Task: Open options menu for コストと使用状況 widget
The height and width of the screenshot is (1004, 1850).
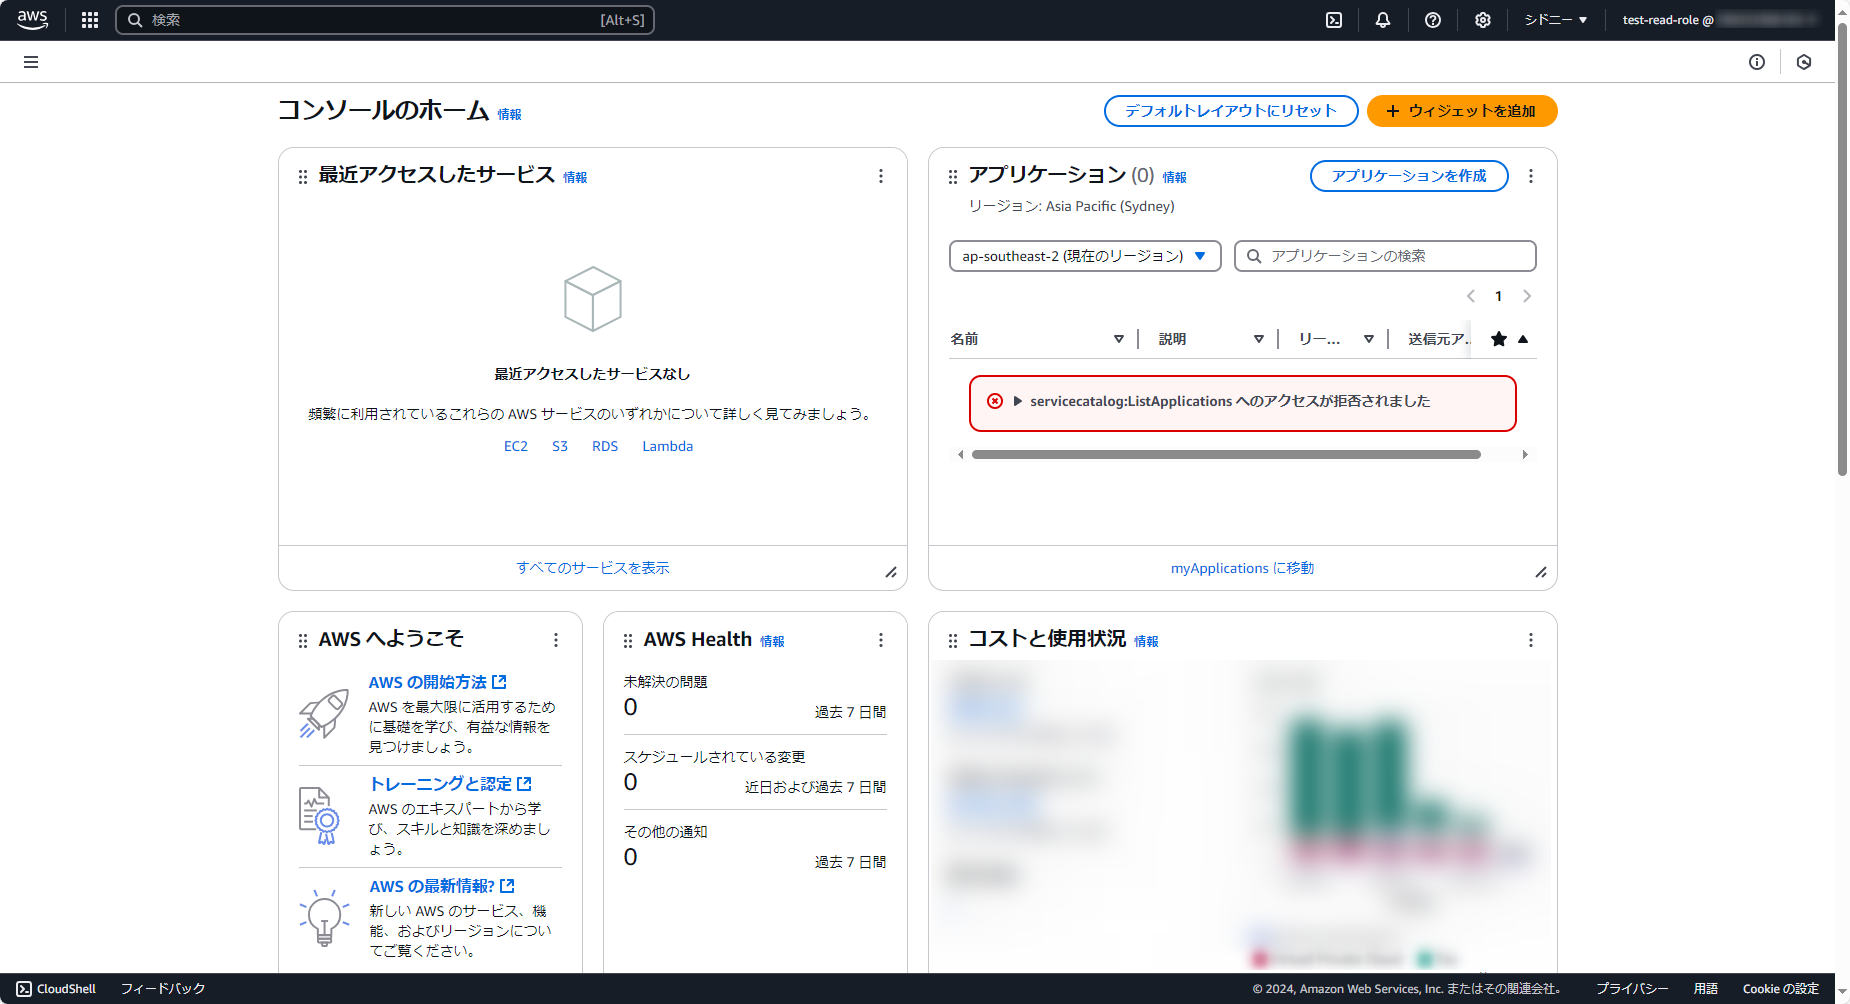Action: coord(1531,640)
